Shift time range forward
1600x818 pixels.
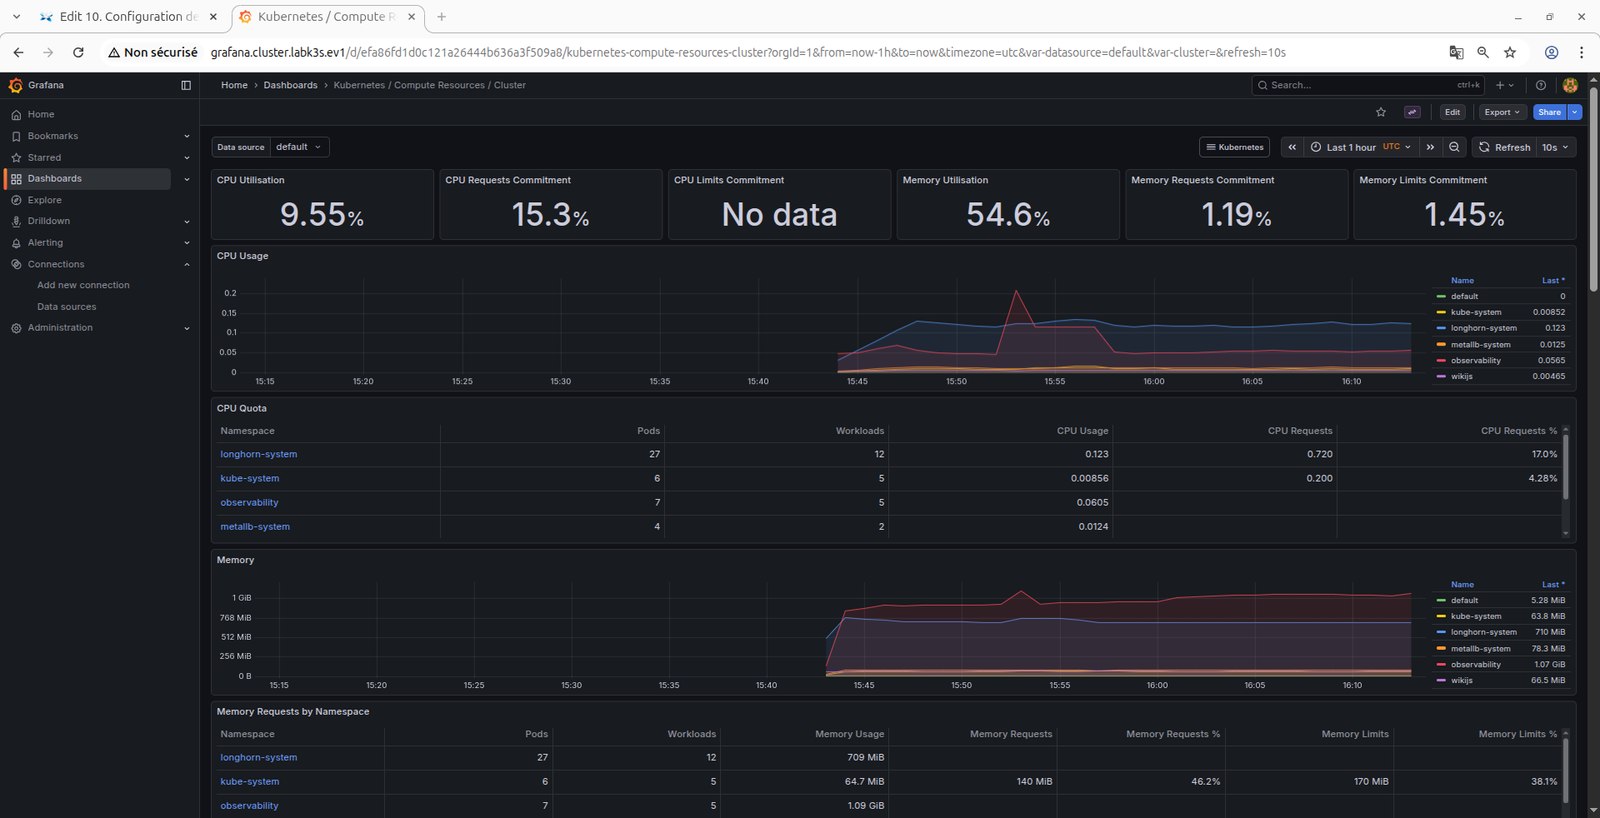1430,147
